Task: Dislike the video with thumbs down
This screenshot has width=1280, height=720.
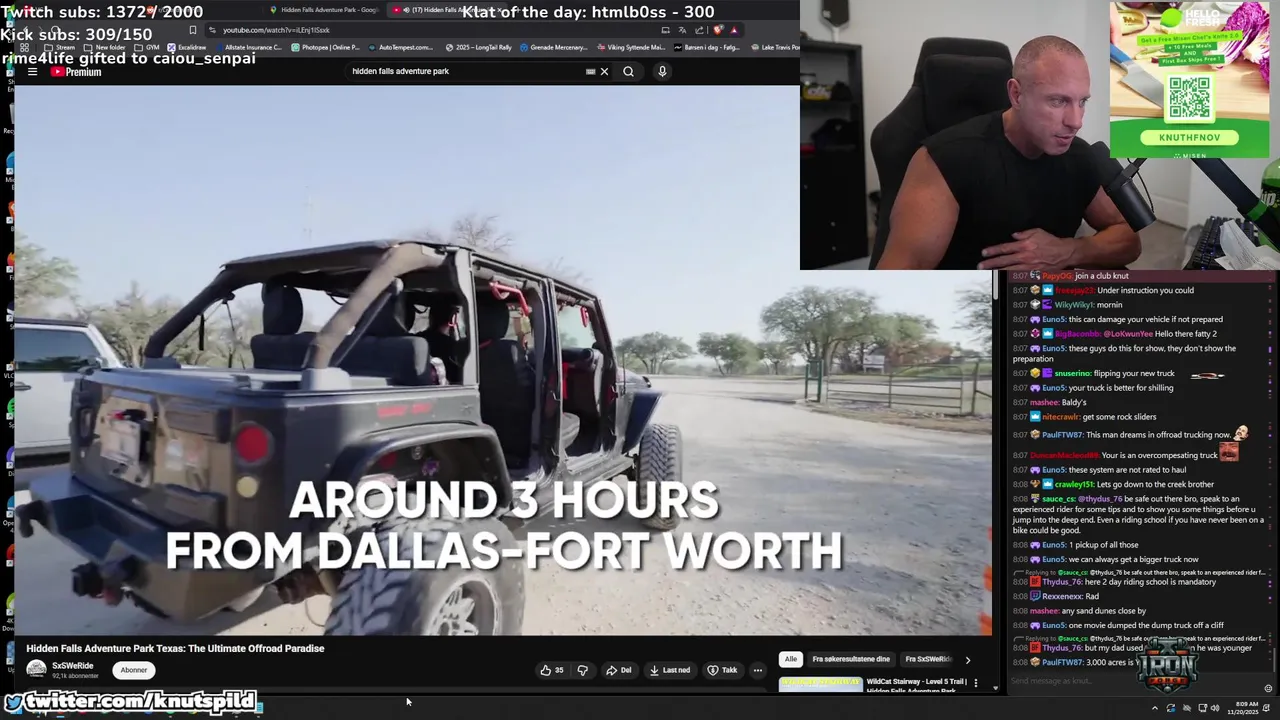Action: tap(583, 670)
